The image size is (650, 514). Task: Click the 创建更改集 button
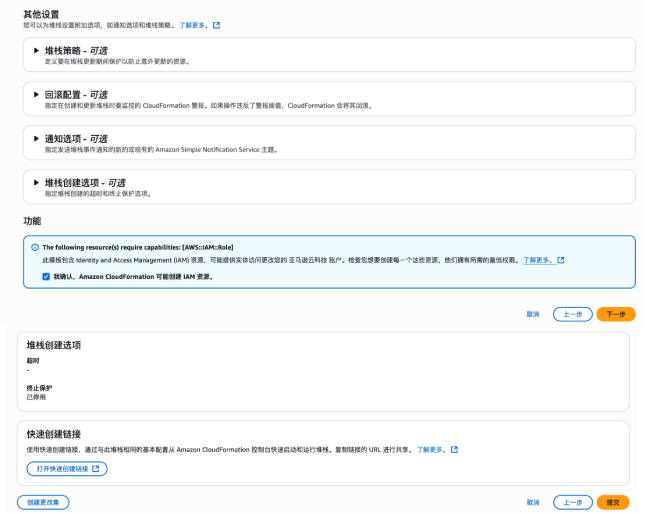click(43, 502)
